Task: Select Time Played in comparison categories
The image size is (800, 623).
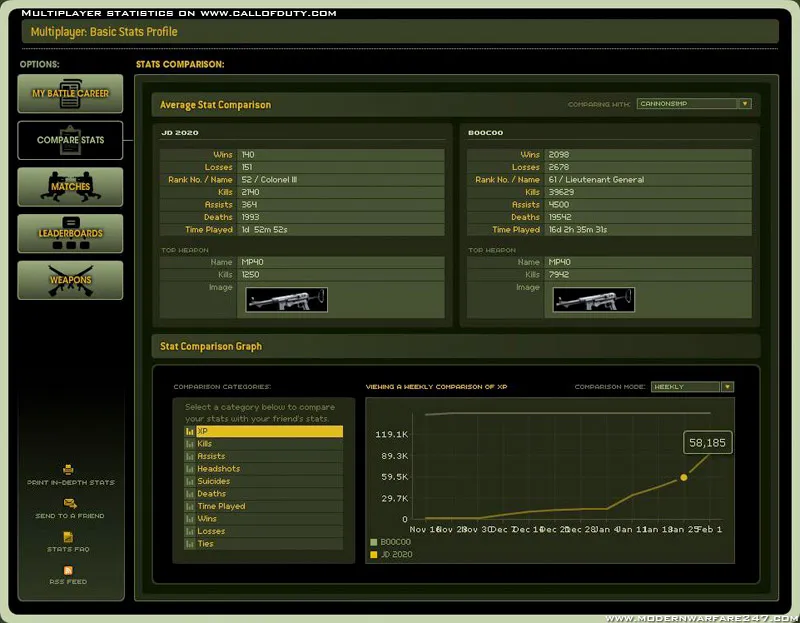Action: (221, 506)
